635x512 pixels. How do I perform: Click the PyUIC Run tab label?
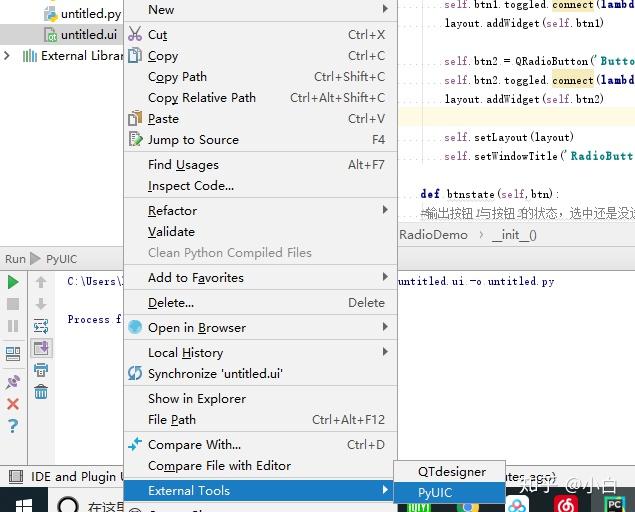[x=61, y=259]
